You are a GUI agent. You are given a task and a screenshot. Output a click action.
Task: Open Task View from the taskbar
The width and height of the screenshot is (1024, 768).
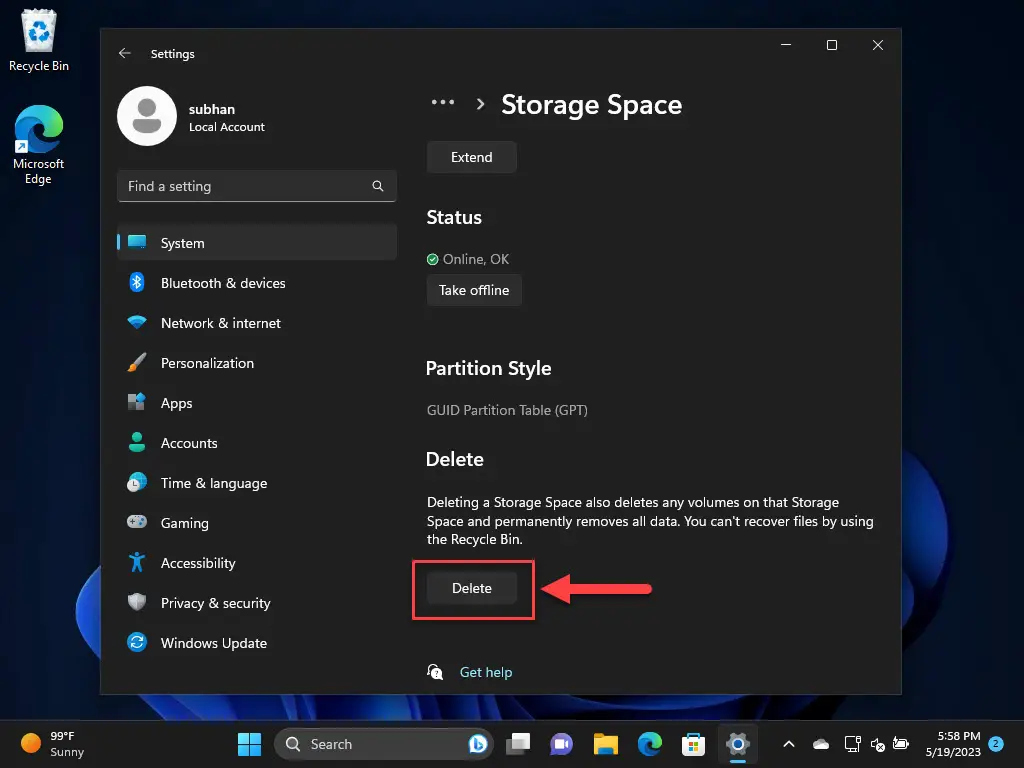[519, 744]
